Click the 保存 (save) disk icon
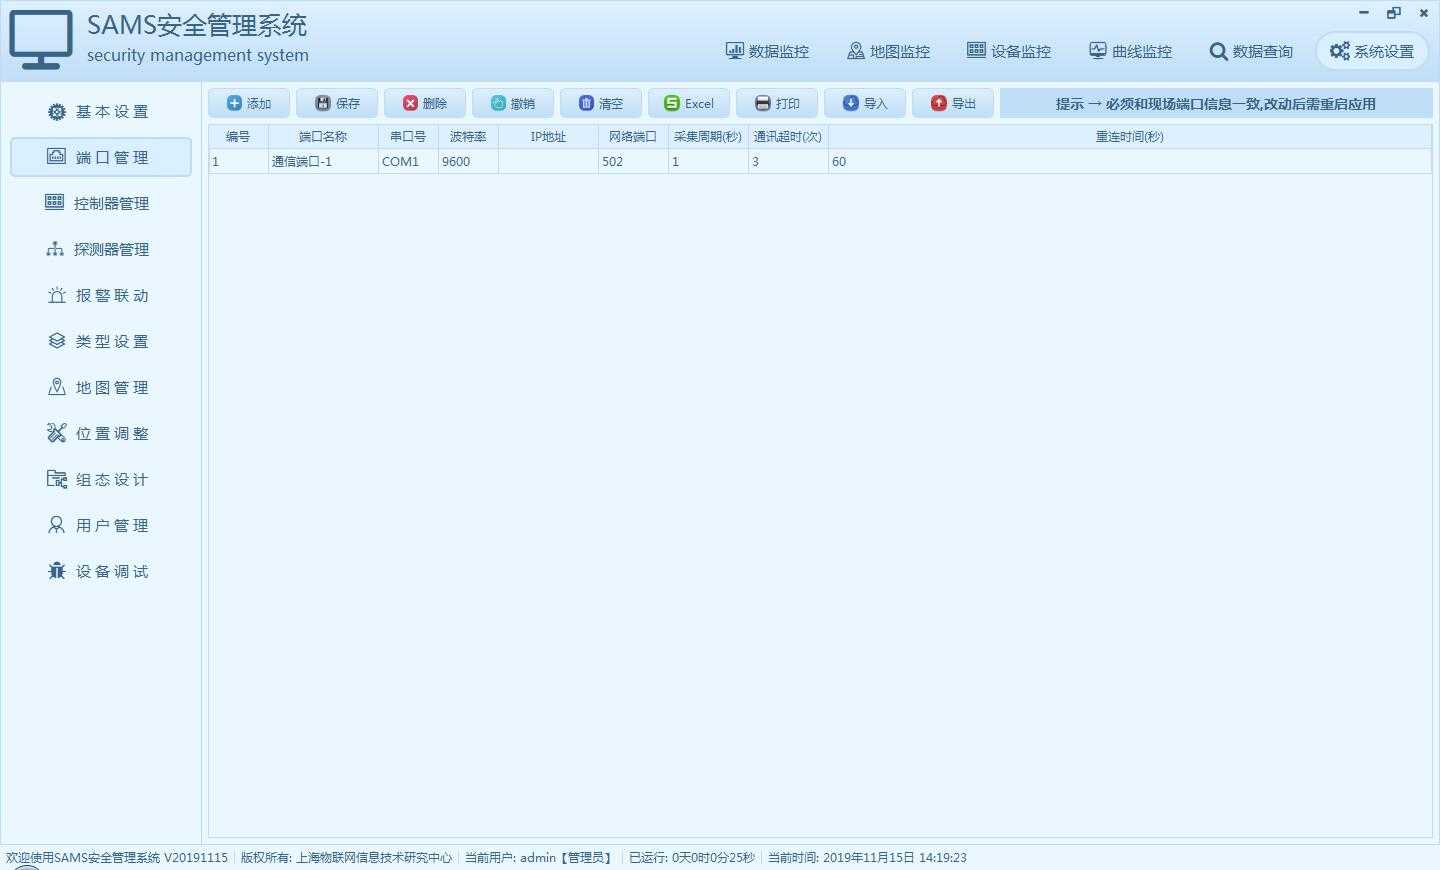1440x870 pixels. coord(322,103)
